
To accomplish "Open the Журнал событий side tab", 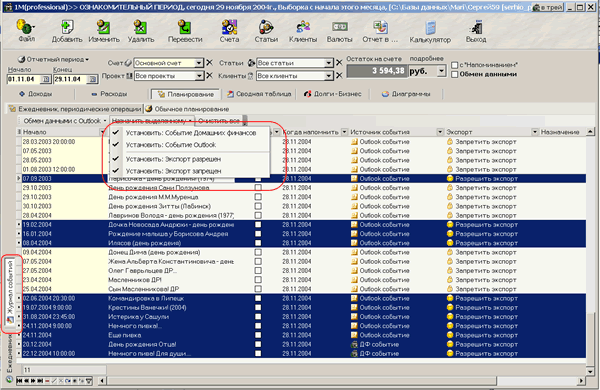I will (10, 292).
